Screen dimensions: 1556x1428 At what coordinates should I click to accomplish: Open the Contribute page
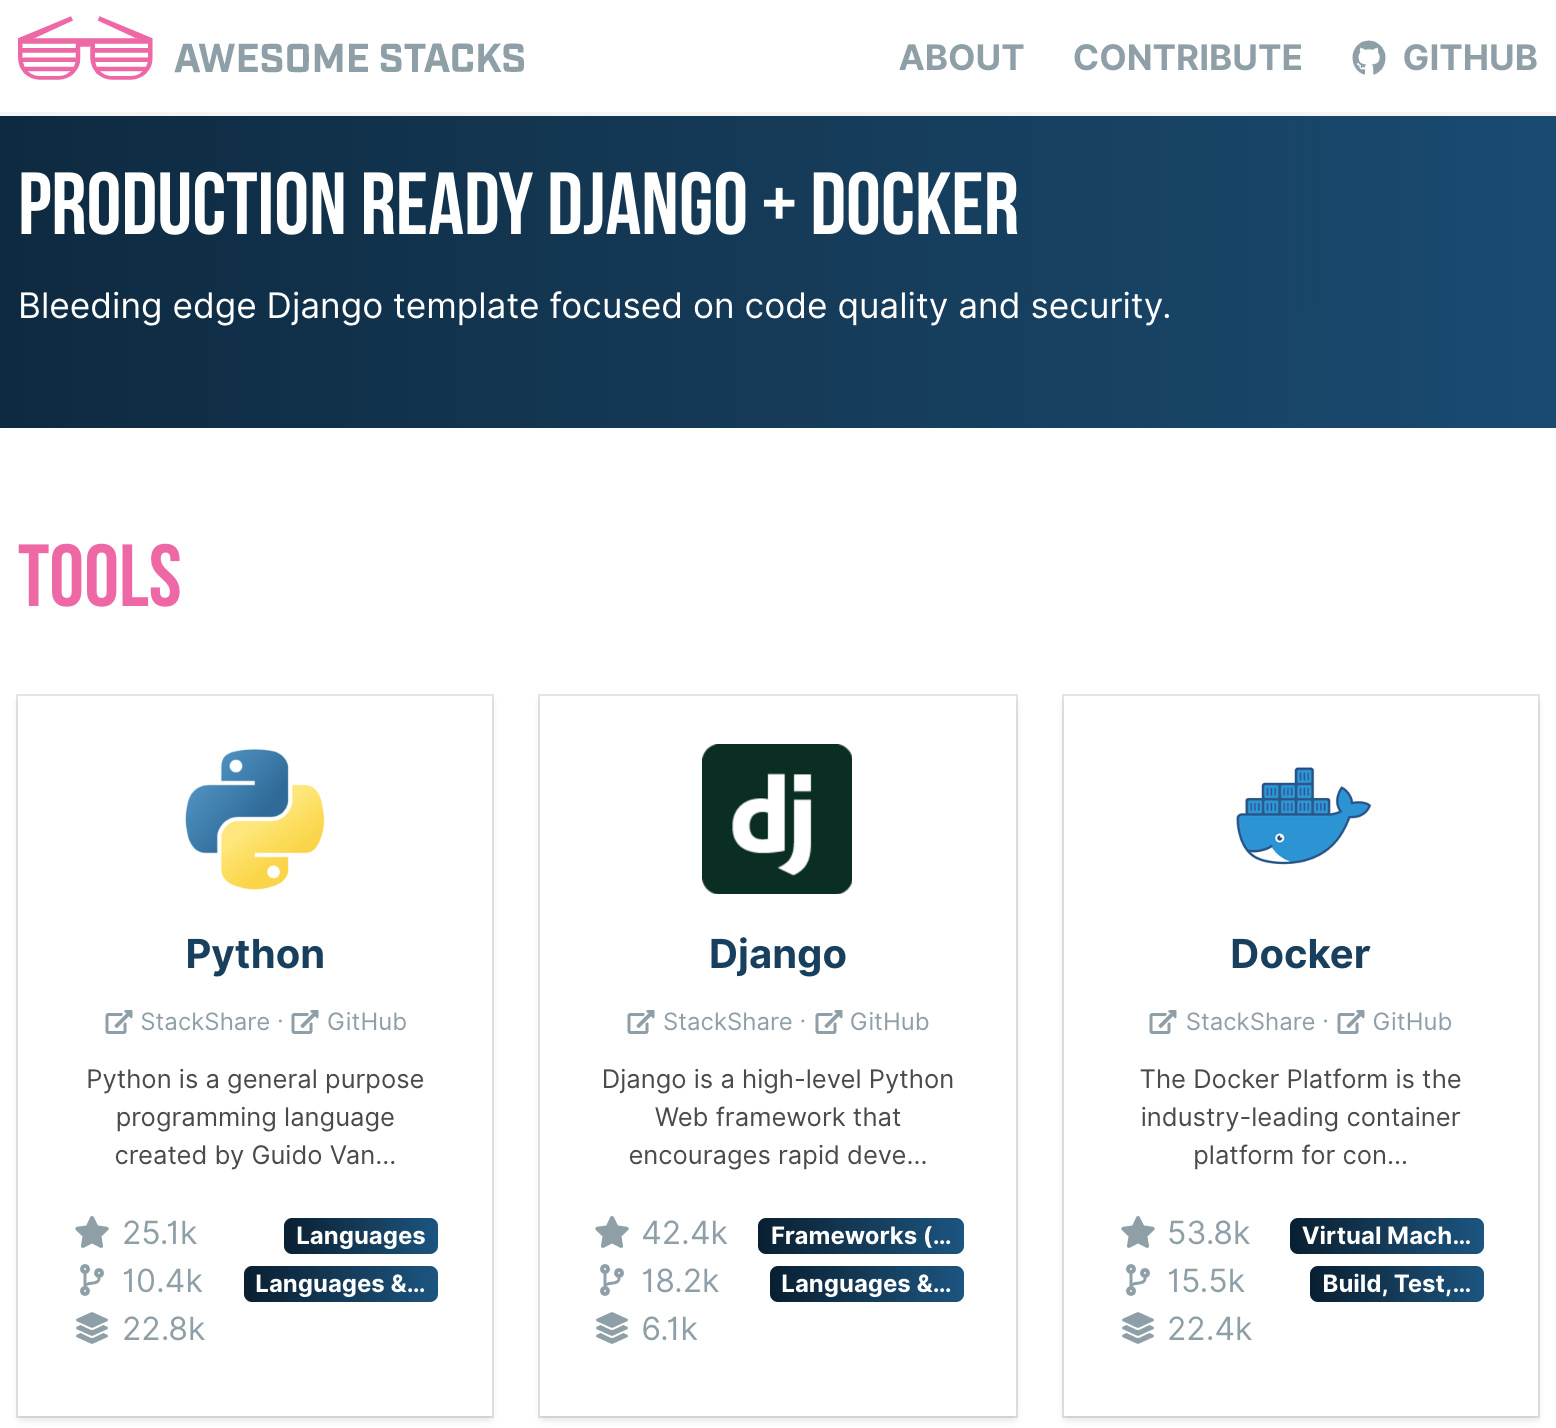point(1187,58)
